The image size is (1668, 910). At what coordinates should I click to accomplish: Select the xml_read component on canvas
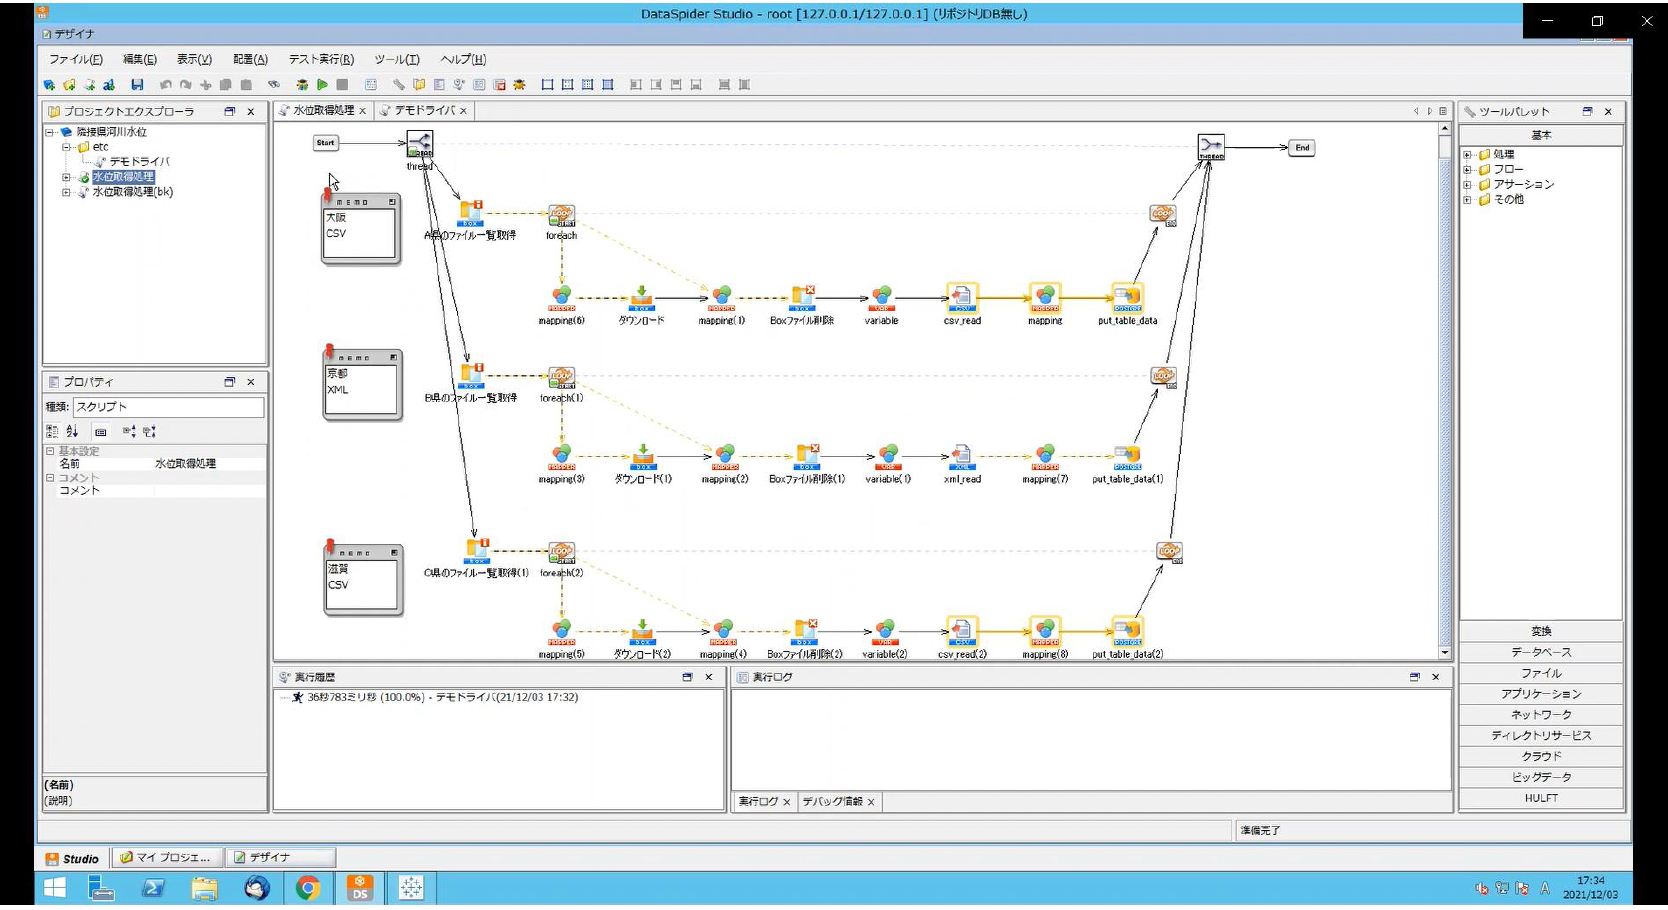[x=961, y=456]
